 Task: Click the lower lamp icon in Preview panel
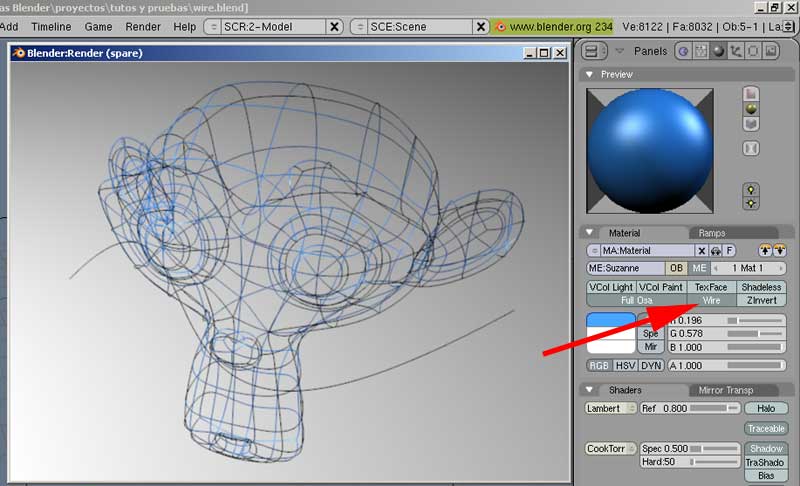coord(751,203)
